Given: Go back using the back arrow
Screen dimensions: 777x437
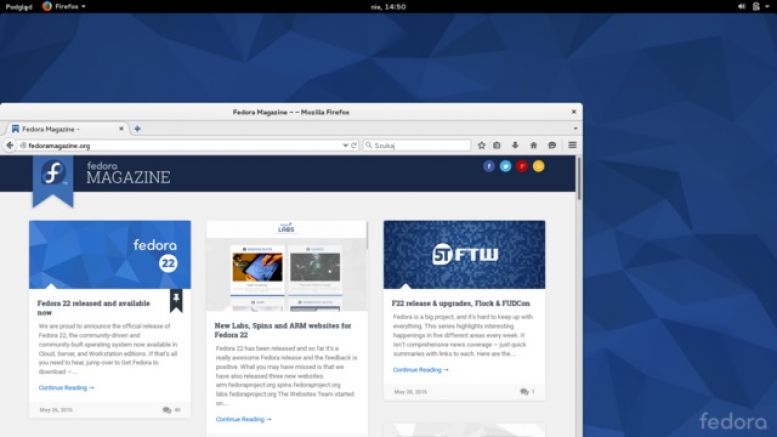Looking at the screenshot, I should pos(10,145).
